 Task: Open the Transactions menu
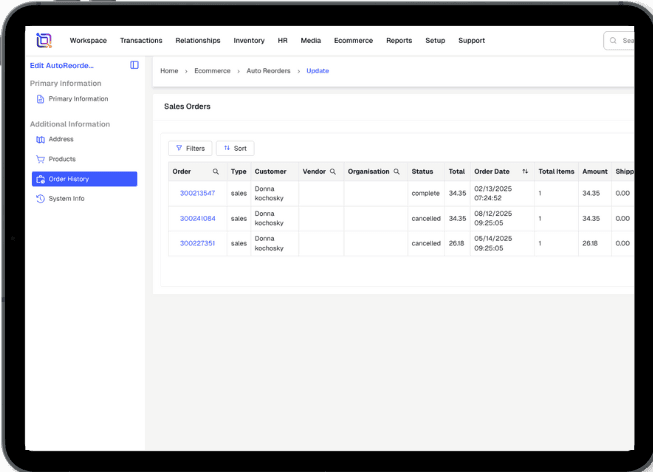141,41
